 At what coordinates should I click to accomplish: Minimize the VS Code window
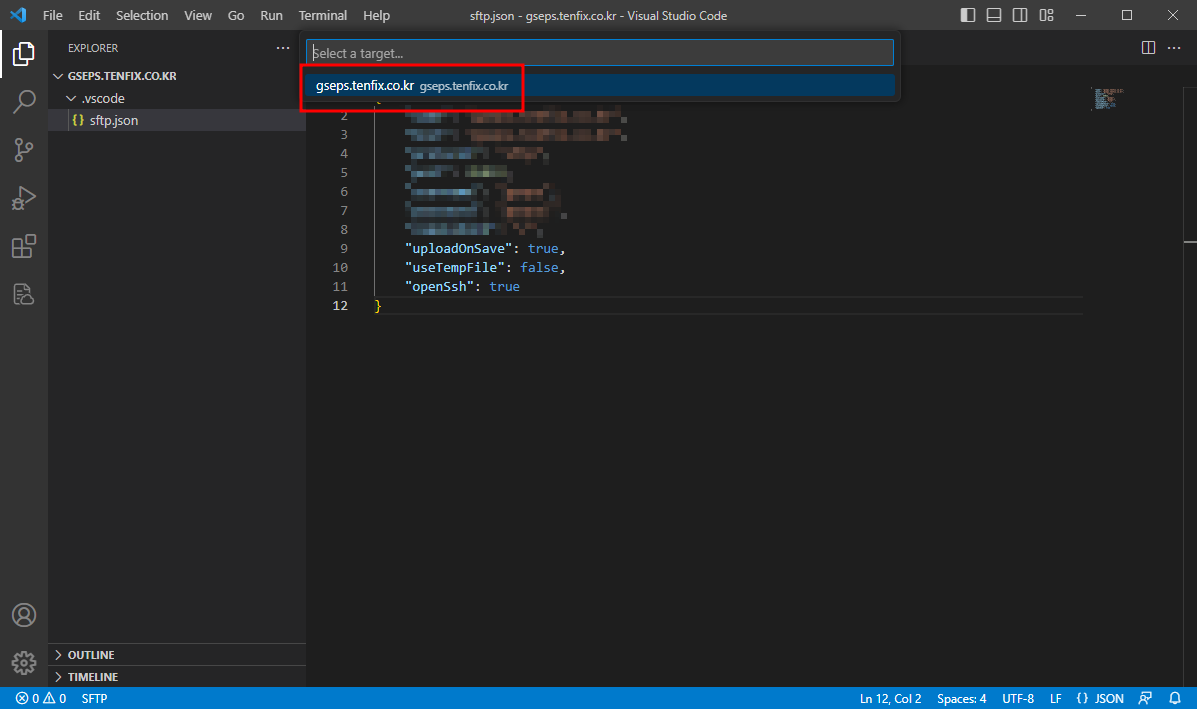click(x=1081, y=15)
